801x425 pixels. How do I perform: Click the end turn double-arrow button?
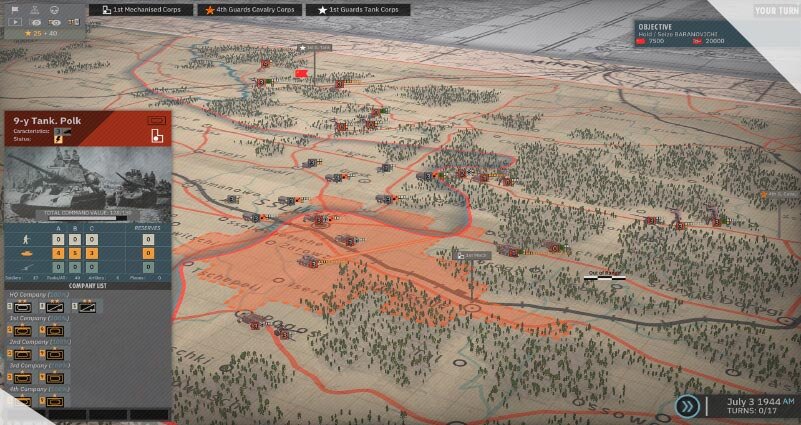687,407
